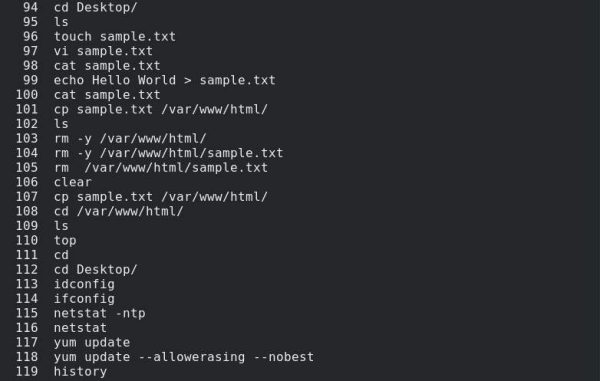The height and width of the screenshot is (381, 600).
Task: Click 'cd /var/www/html/' on line 108
Action: coord(119,211)
